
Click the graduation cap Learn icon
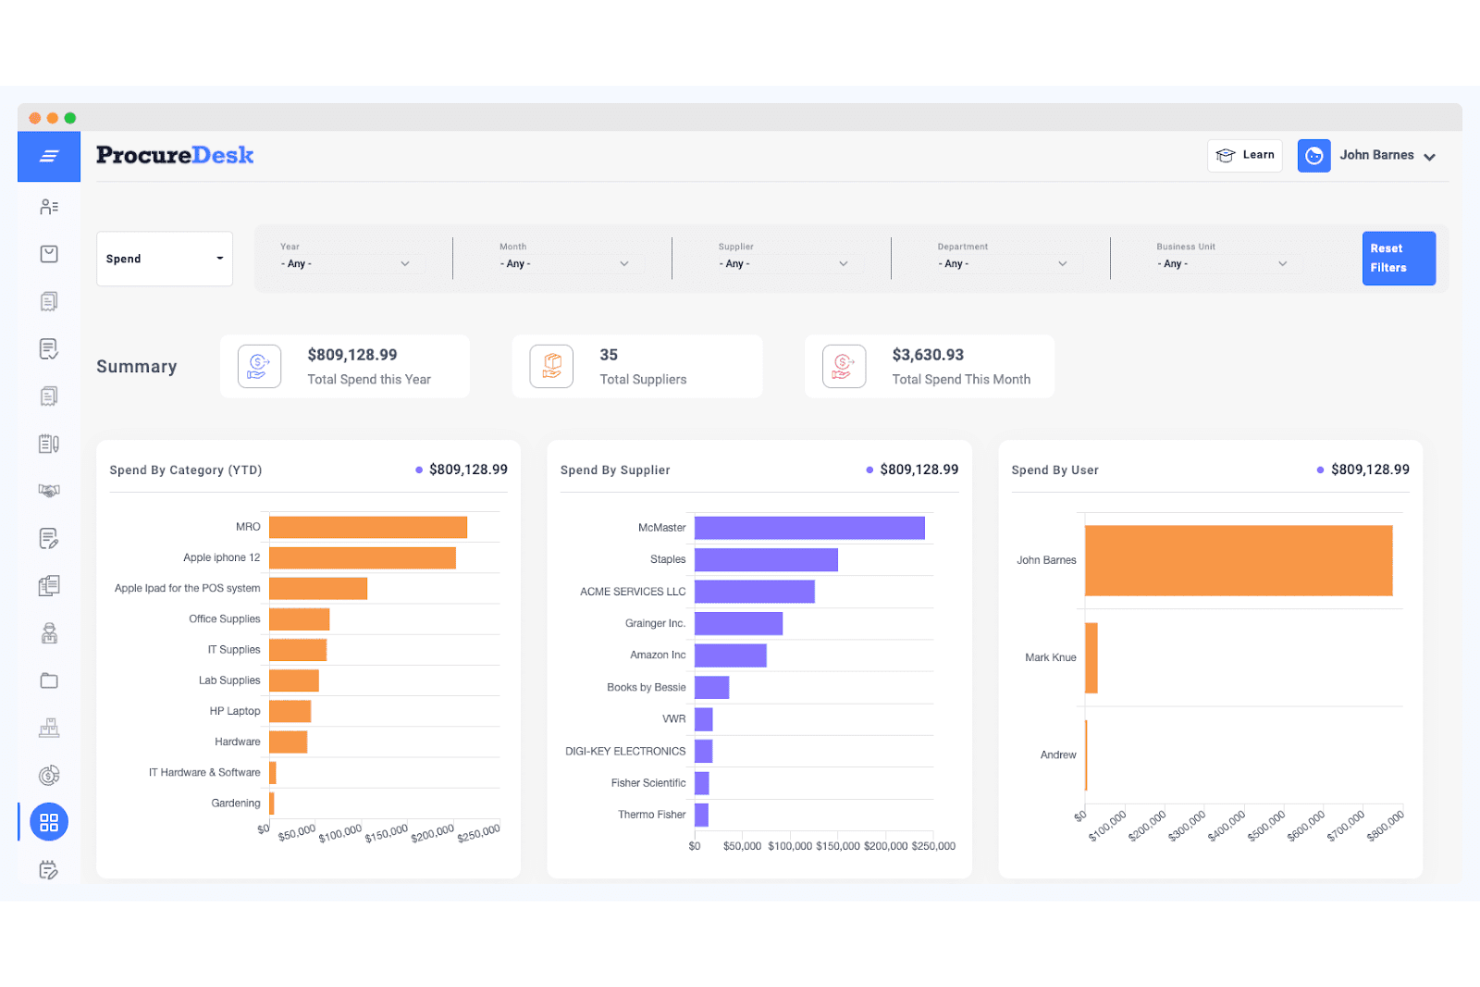[1226, 155]
